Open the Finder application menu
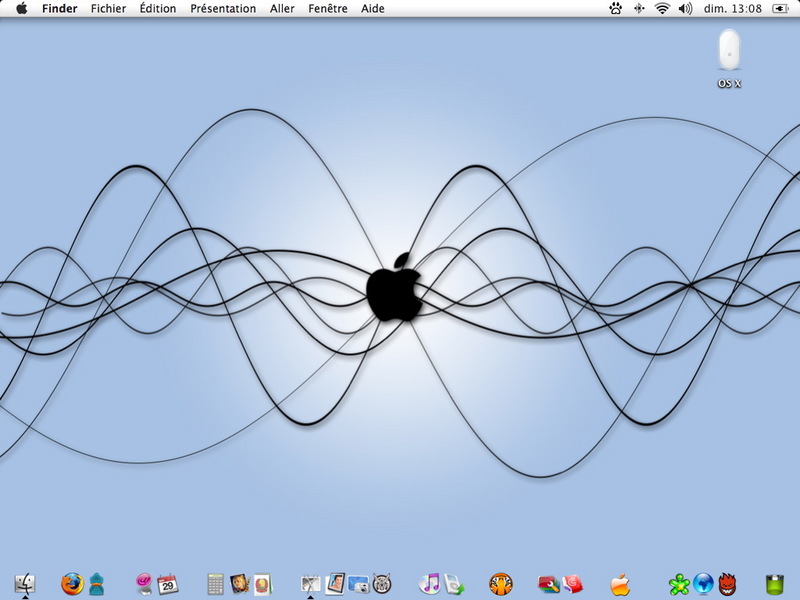Screen dimensions: 800x600 coord(60,9)
